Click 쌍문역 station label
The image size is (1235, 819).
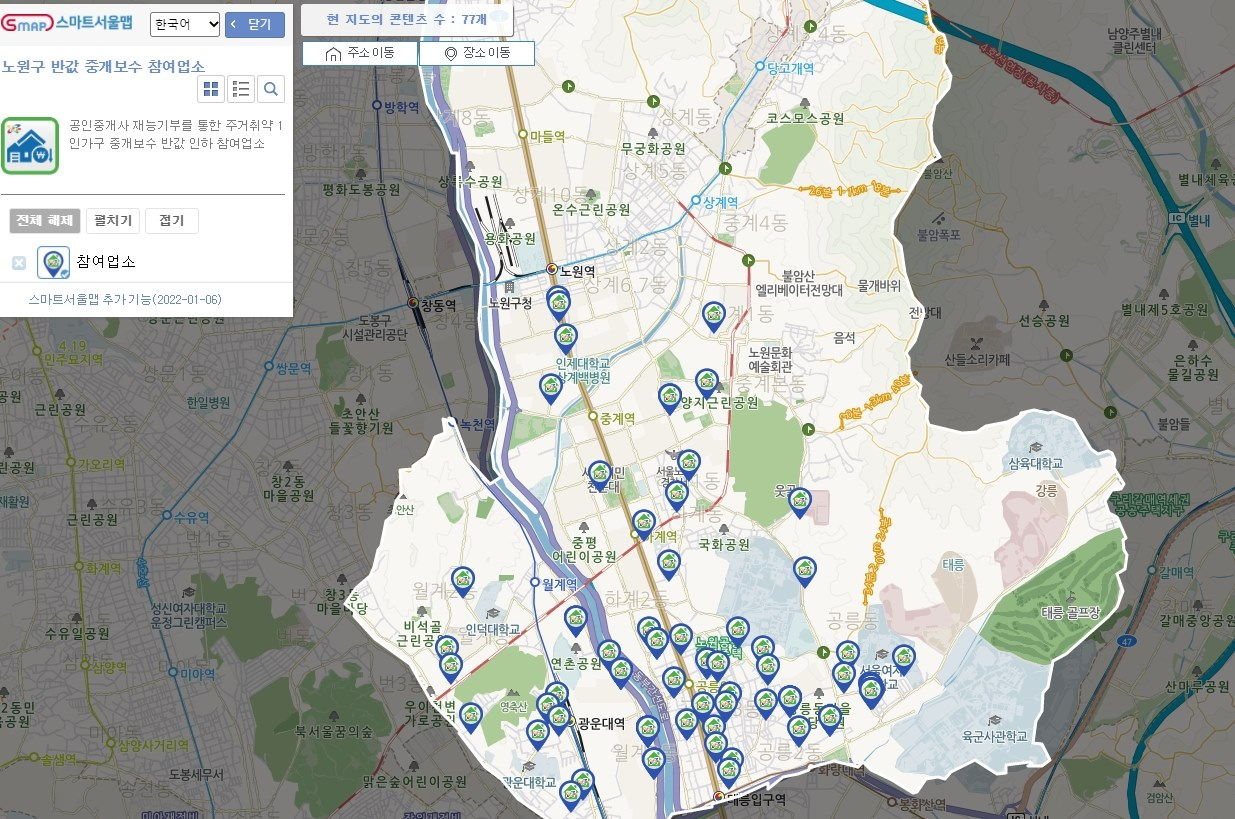[293, 369]
